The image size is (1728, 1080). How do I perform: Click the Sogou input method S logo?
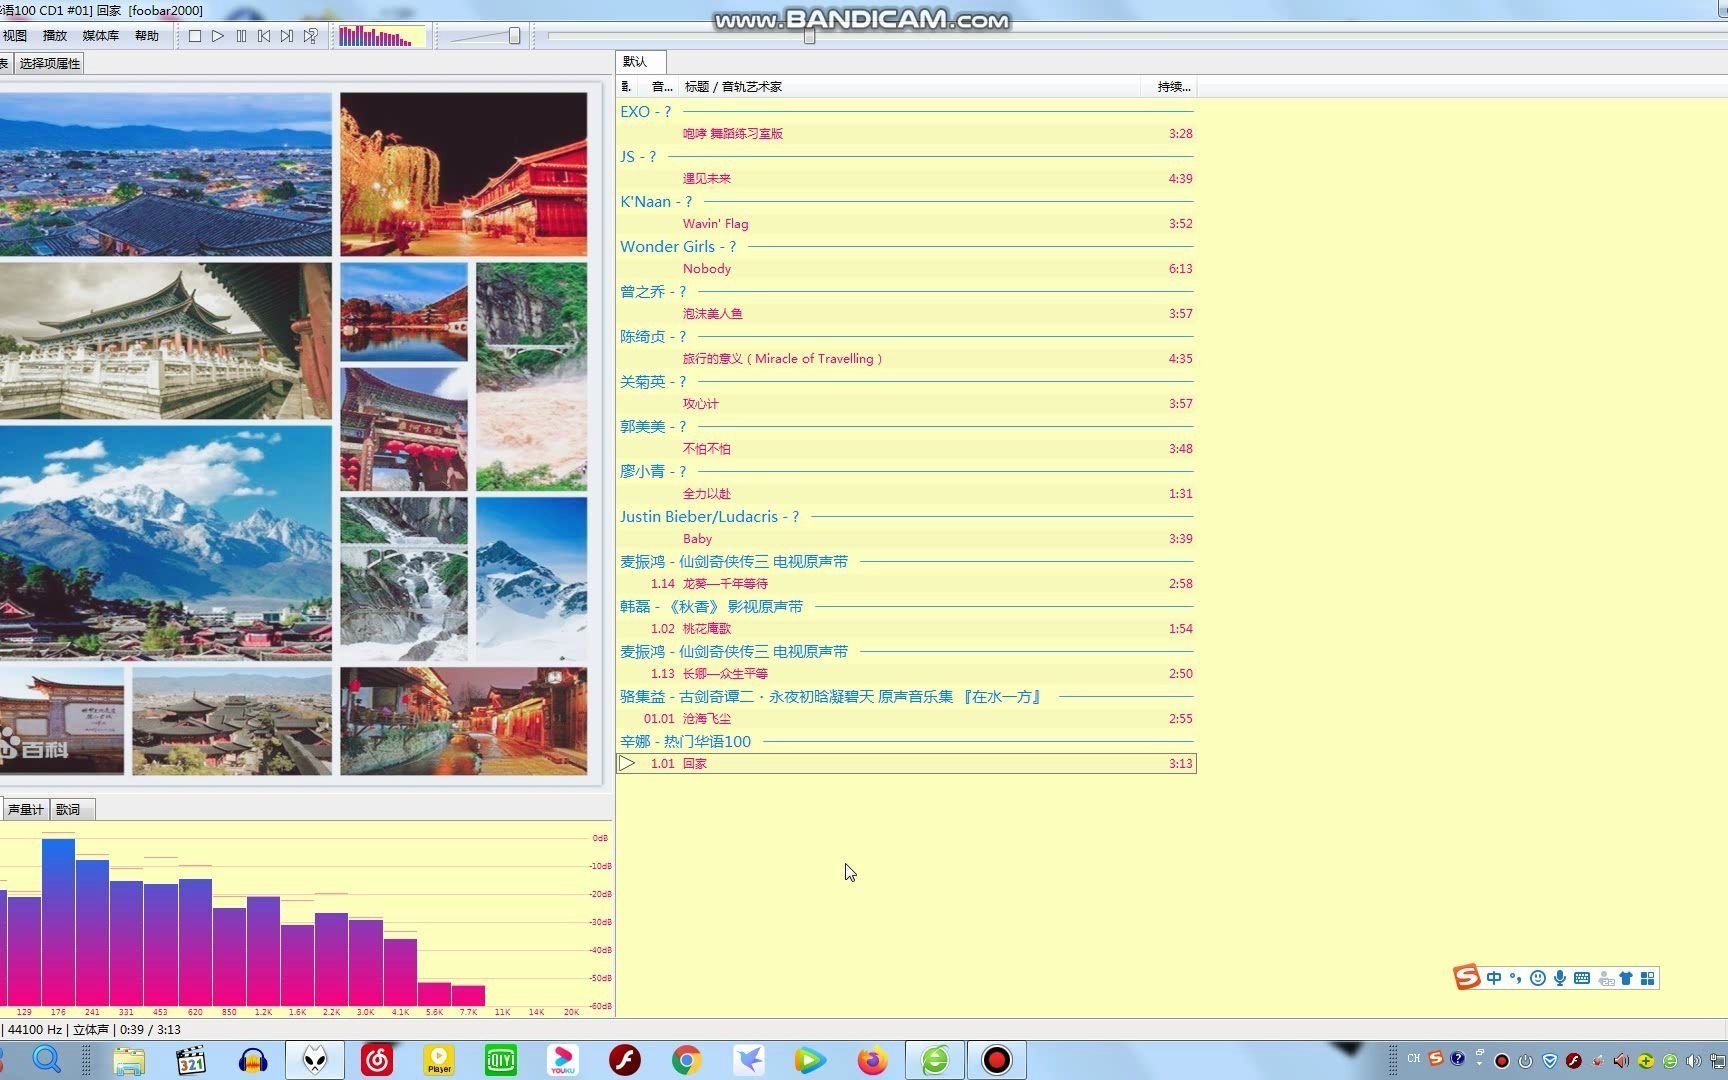pos(1467,977)
